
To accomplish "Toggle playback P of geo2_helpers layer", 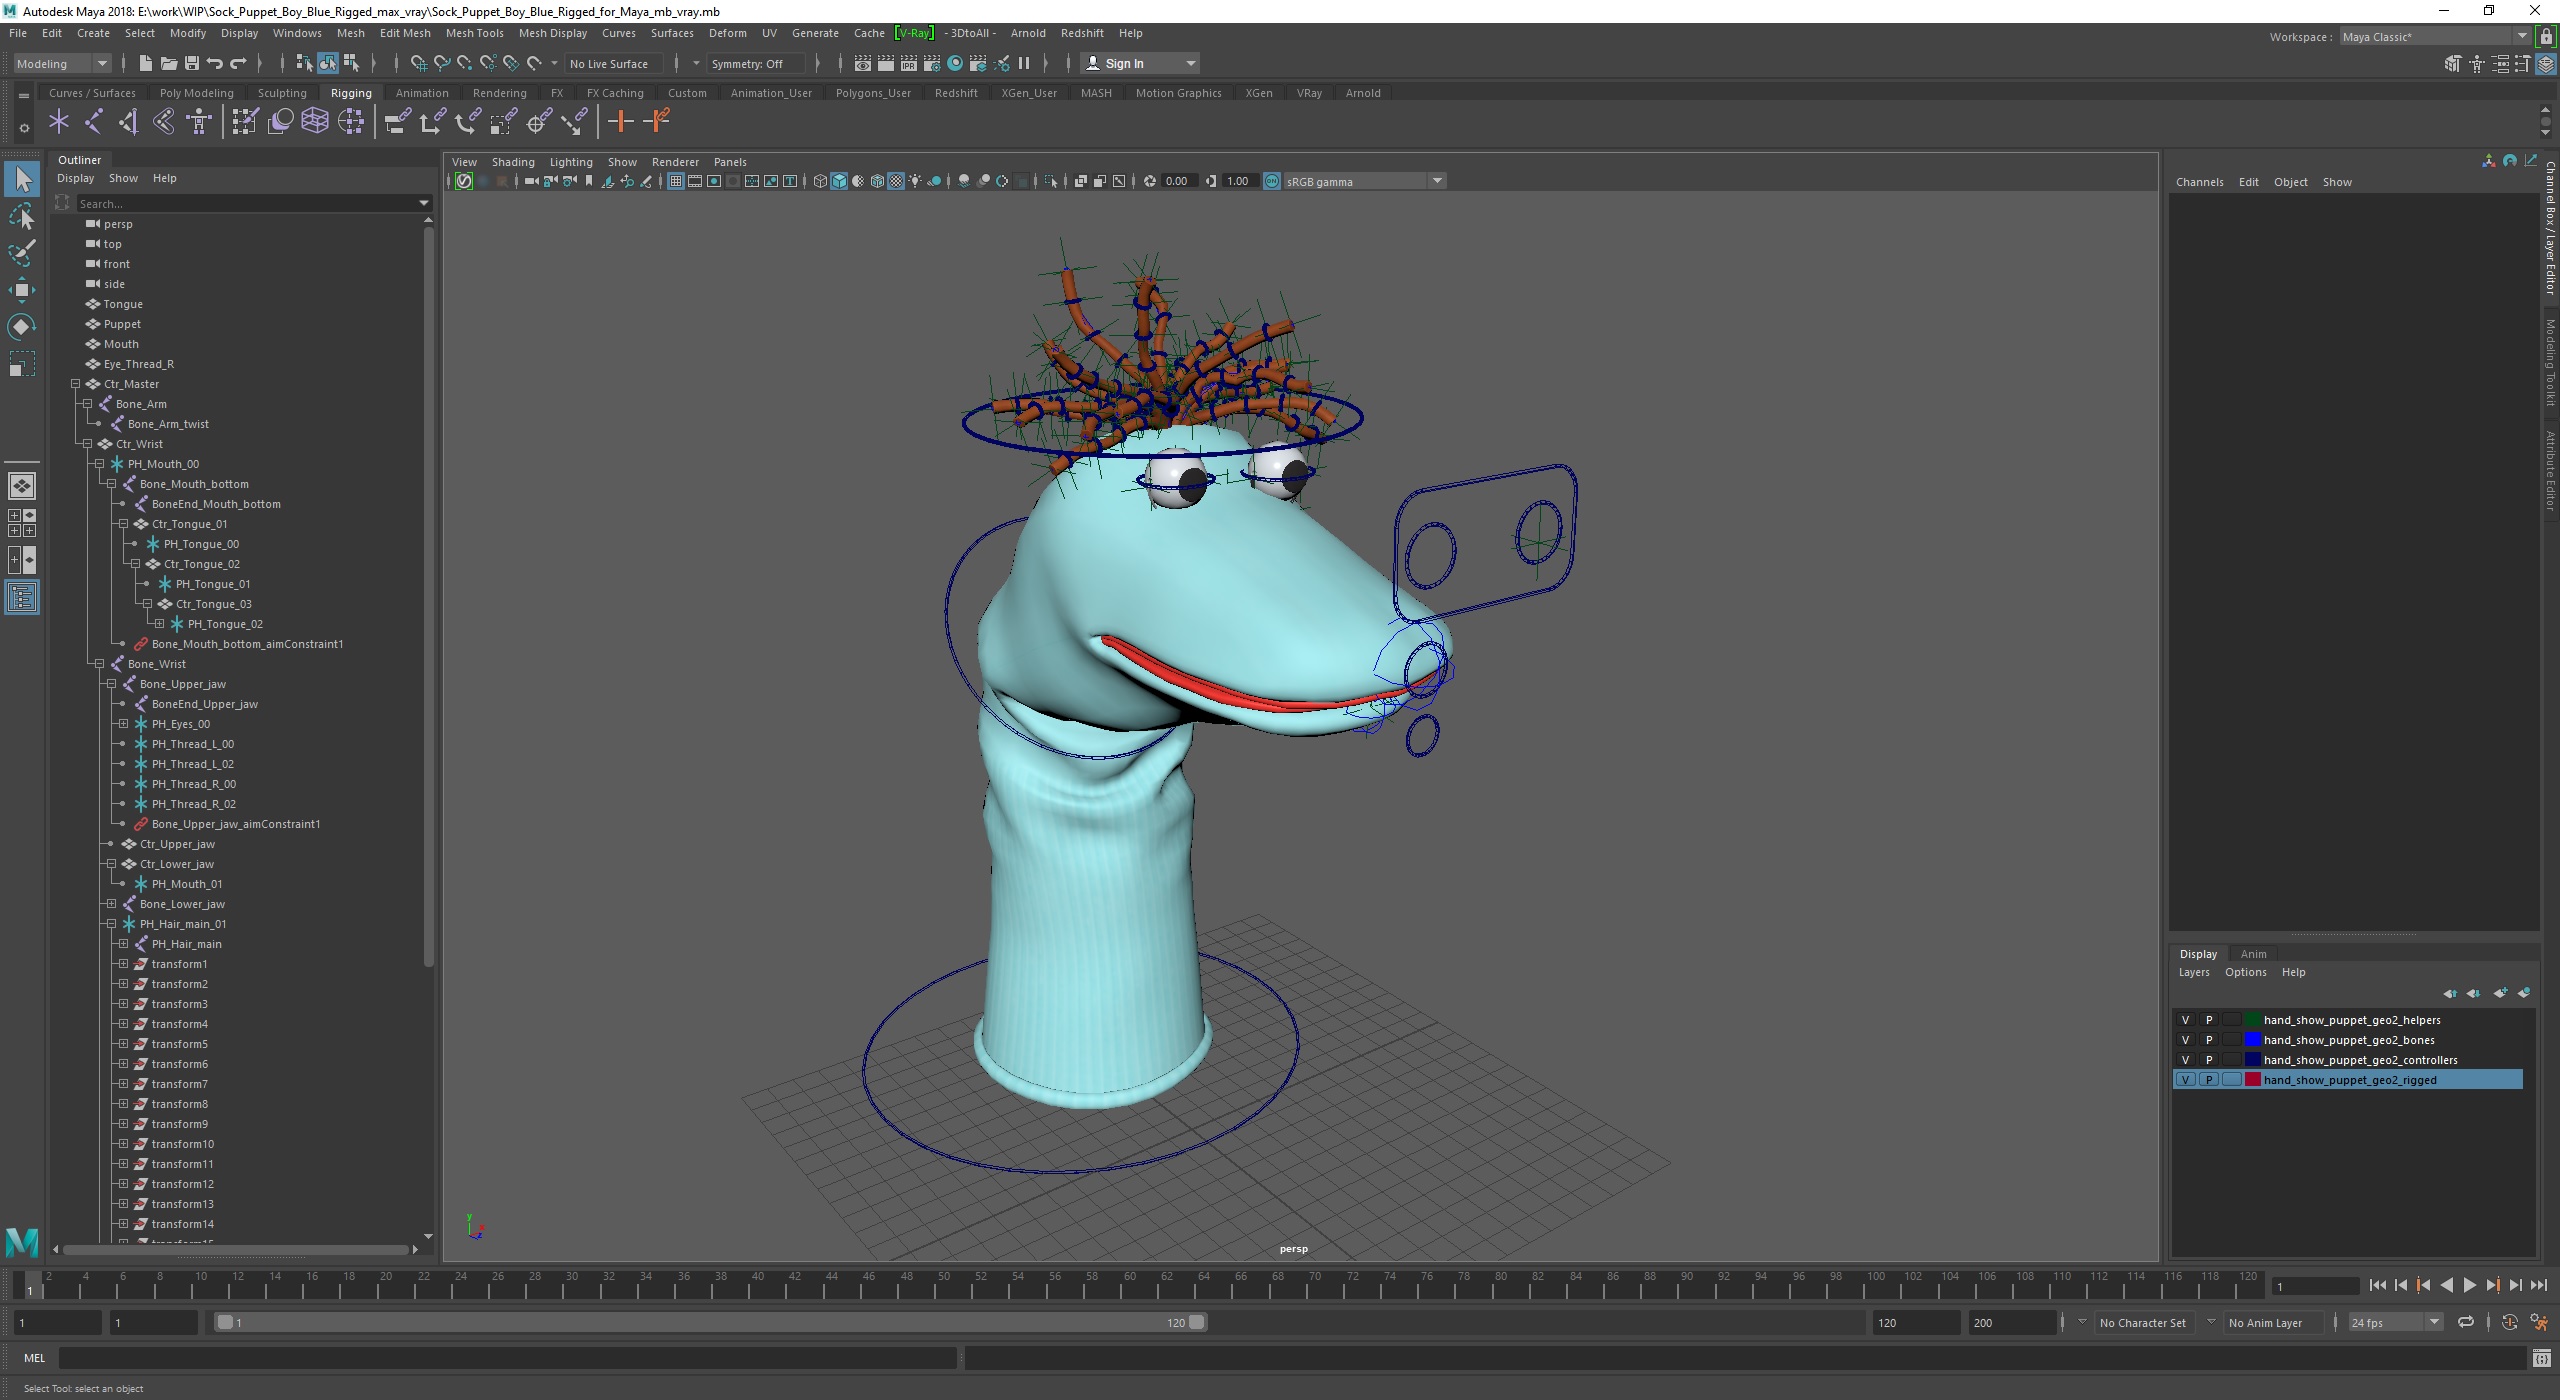I will [2209, 1020].
